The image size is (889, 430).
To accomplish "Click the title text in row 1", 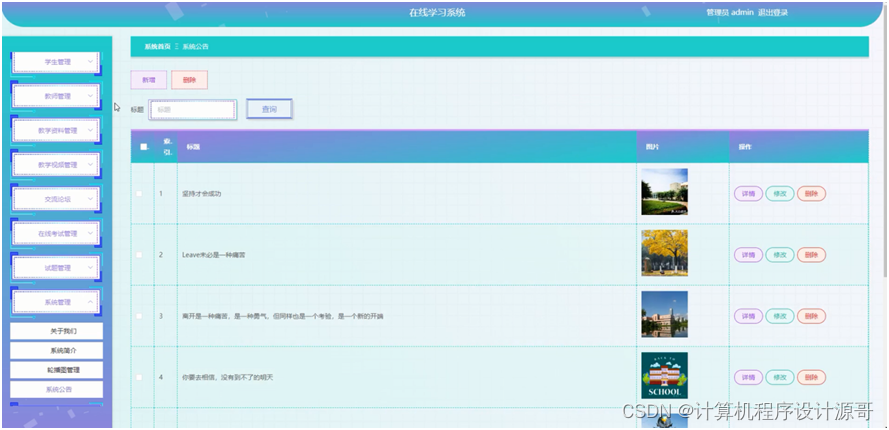I will click(202, 193).
